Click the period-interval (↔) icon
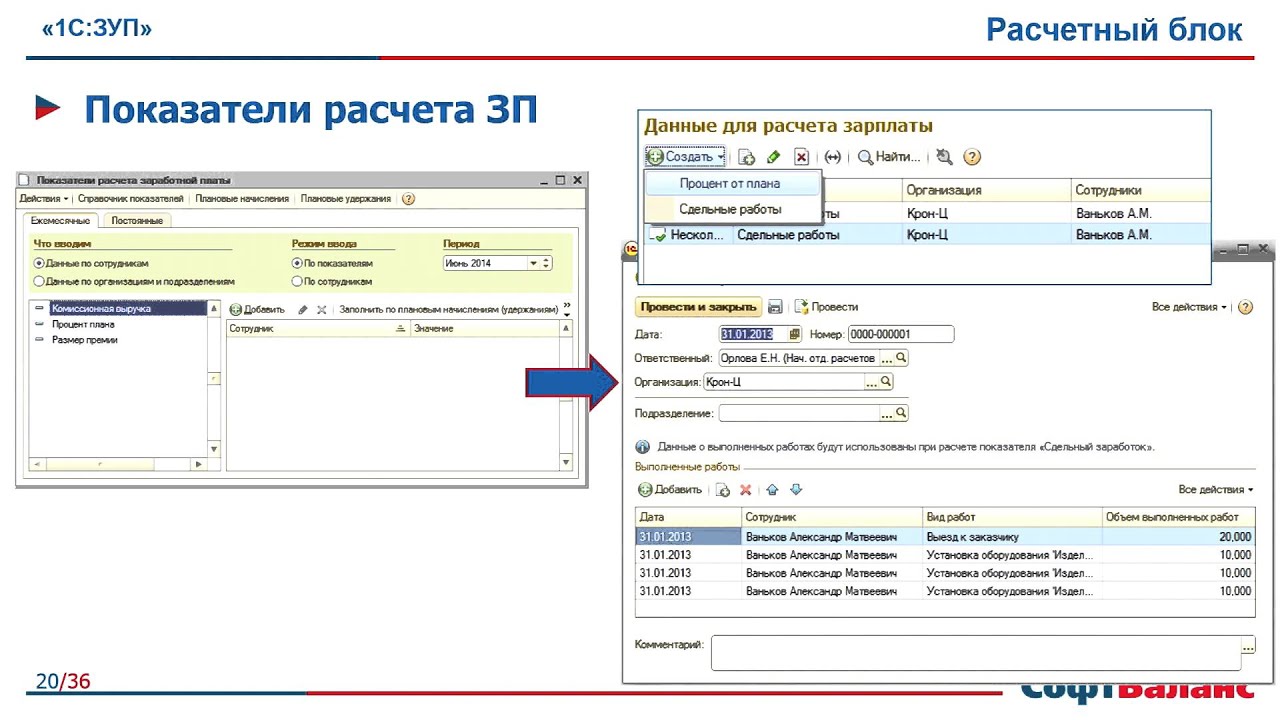Screen dimensions: 1280x720 833,157
